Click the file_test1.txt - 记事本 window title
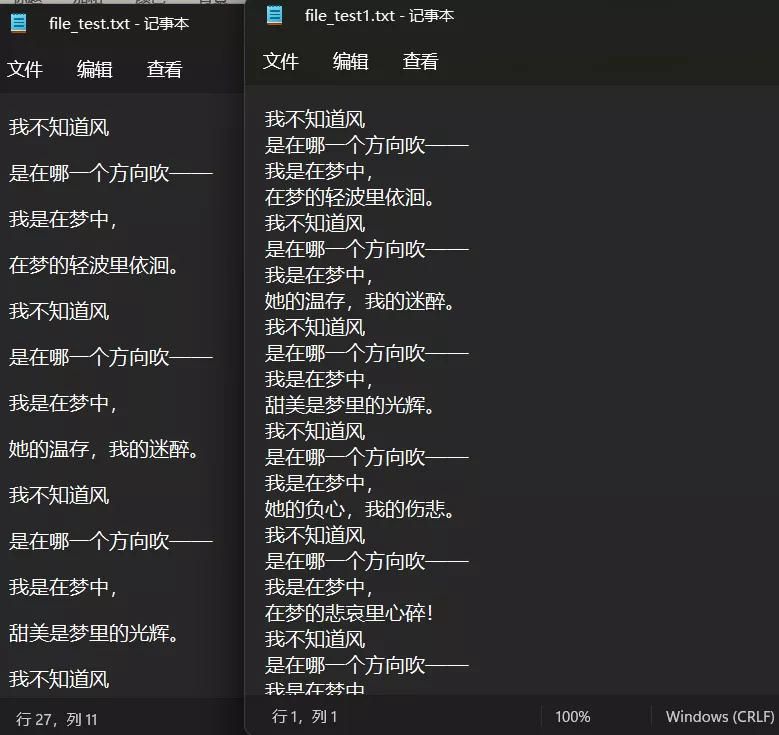 pos(379,15)
